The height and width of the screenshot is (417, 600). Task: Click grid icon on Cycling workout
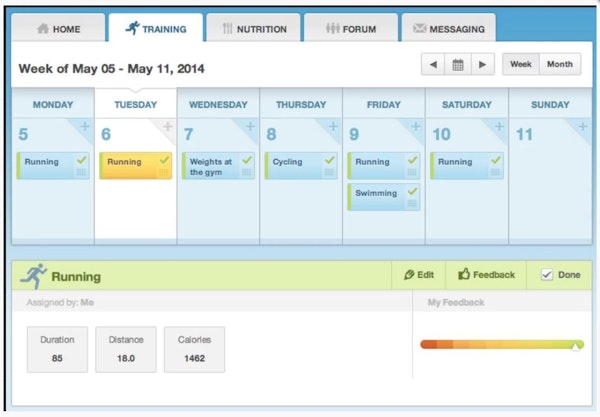coord(329,173)
